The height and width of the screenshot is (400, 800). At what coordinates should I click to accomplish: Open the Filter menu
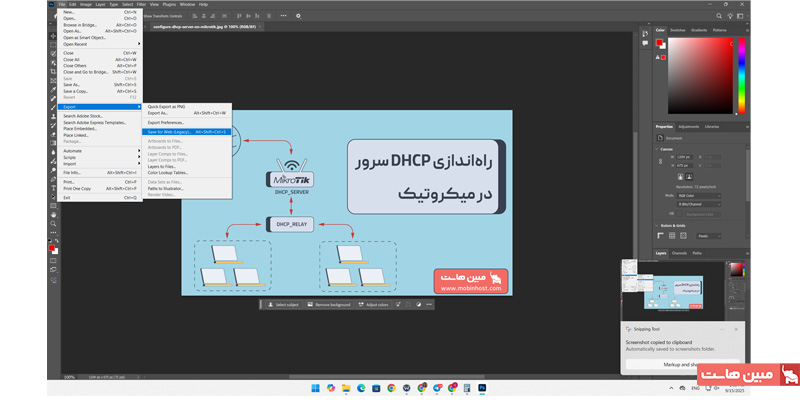click(141, 4)
